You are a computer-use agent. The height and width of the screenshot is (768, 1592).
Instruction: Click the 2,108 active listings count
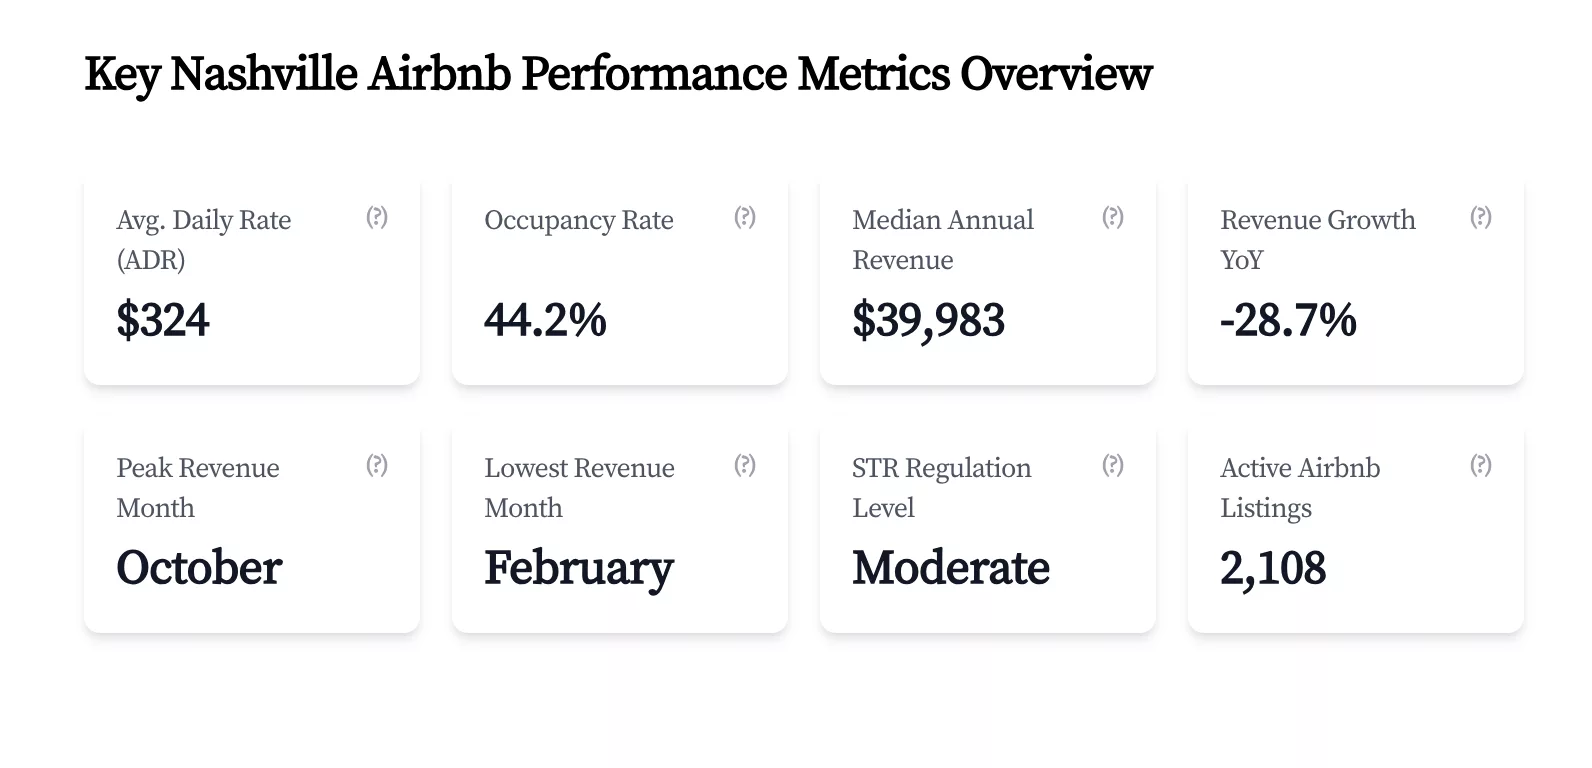[x=1273, y=567]
